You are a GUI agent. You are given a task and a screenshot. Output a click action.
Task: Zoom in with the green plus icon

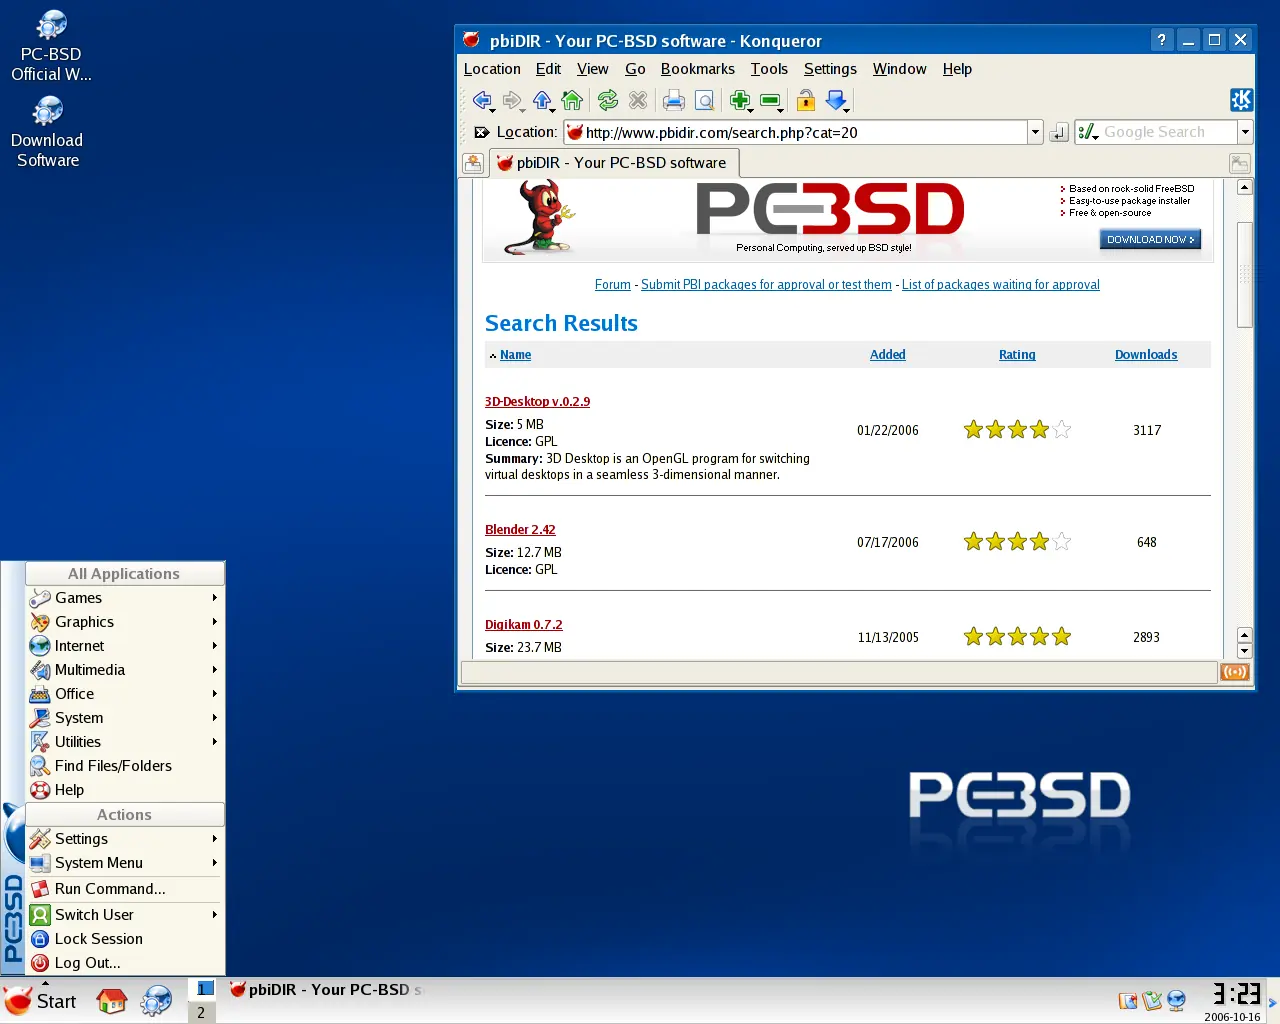tap(740, 100)
